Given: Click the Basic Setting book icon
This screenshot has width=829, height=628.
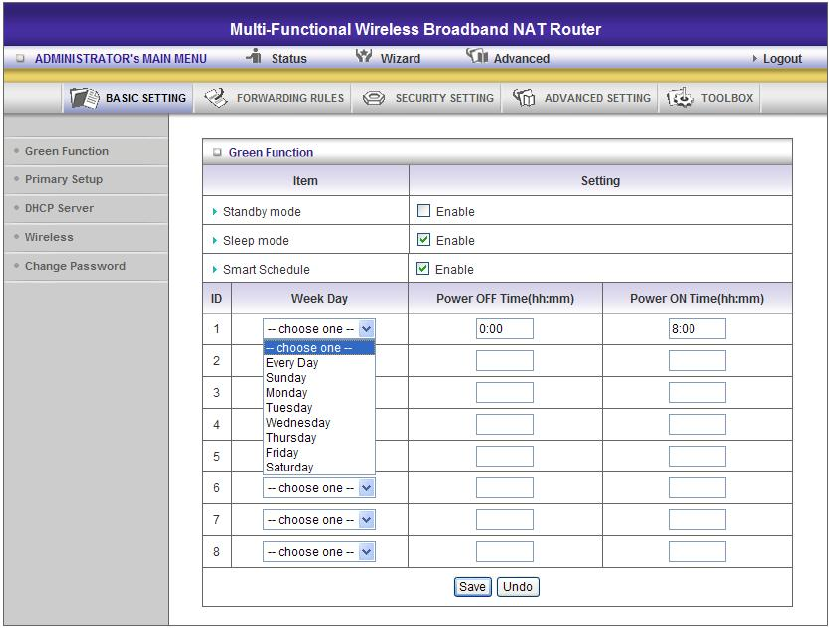Looking at the screenshot, I should (x=84, y=98).
